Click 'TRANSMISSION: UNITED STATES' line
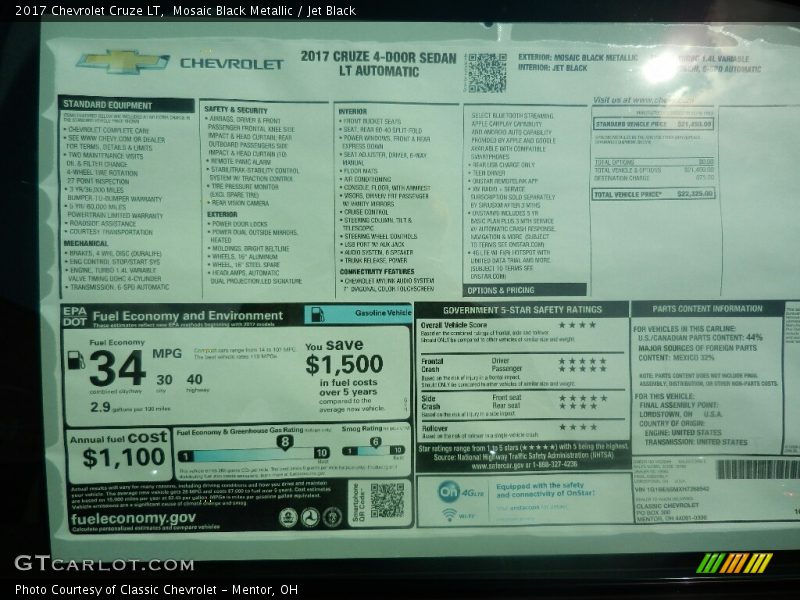Viewport: 800px width, 600px height. [695, 442]
